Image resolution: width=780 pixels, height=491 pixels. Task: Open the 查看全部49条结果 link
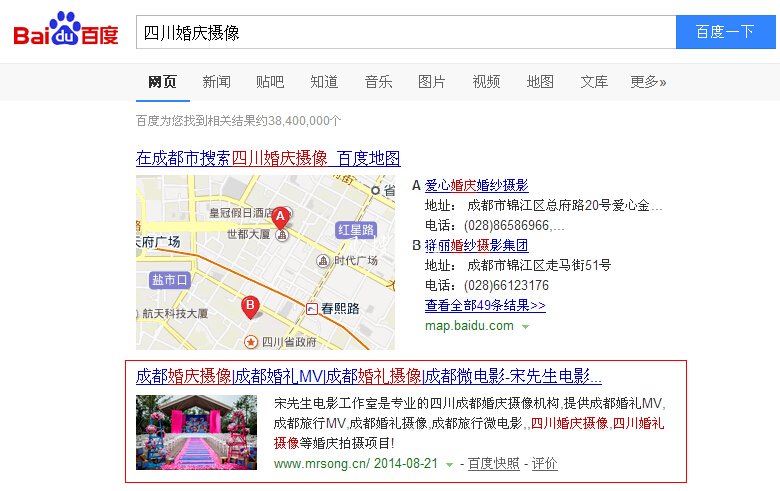(x=485, y=306)
